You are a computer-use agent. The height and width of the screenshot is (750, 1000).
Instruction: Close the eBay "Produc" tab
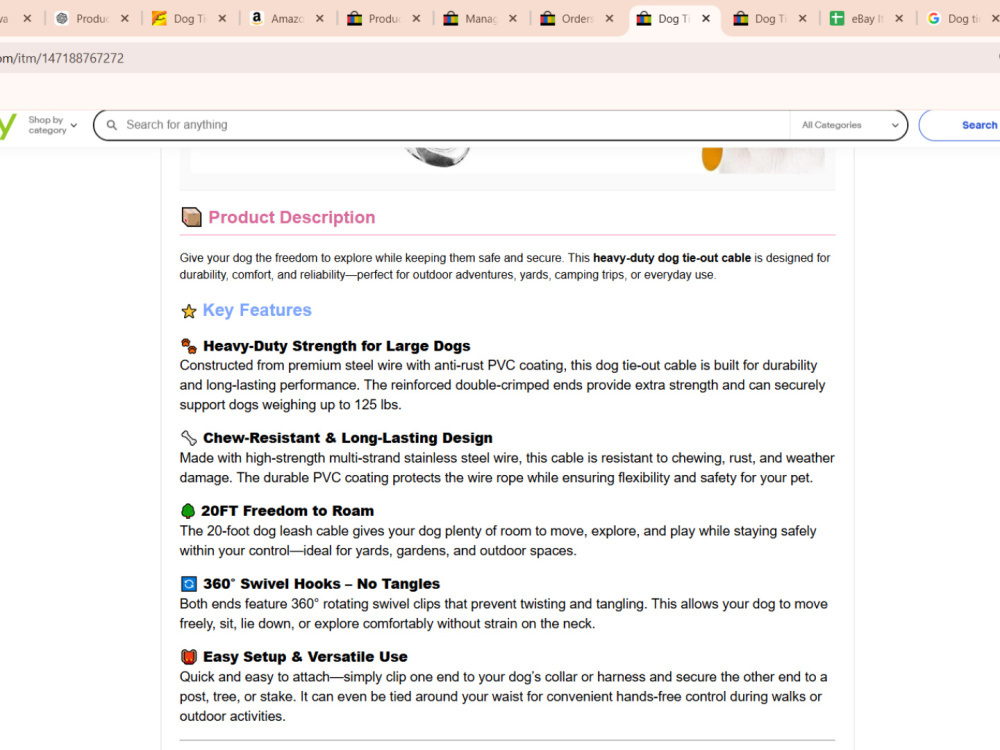point(416,19)
